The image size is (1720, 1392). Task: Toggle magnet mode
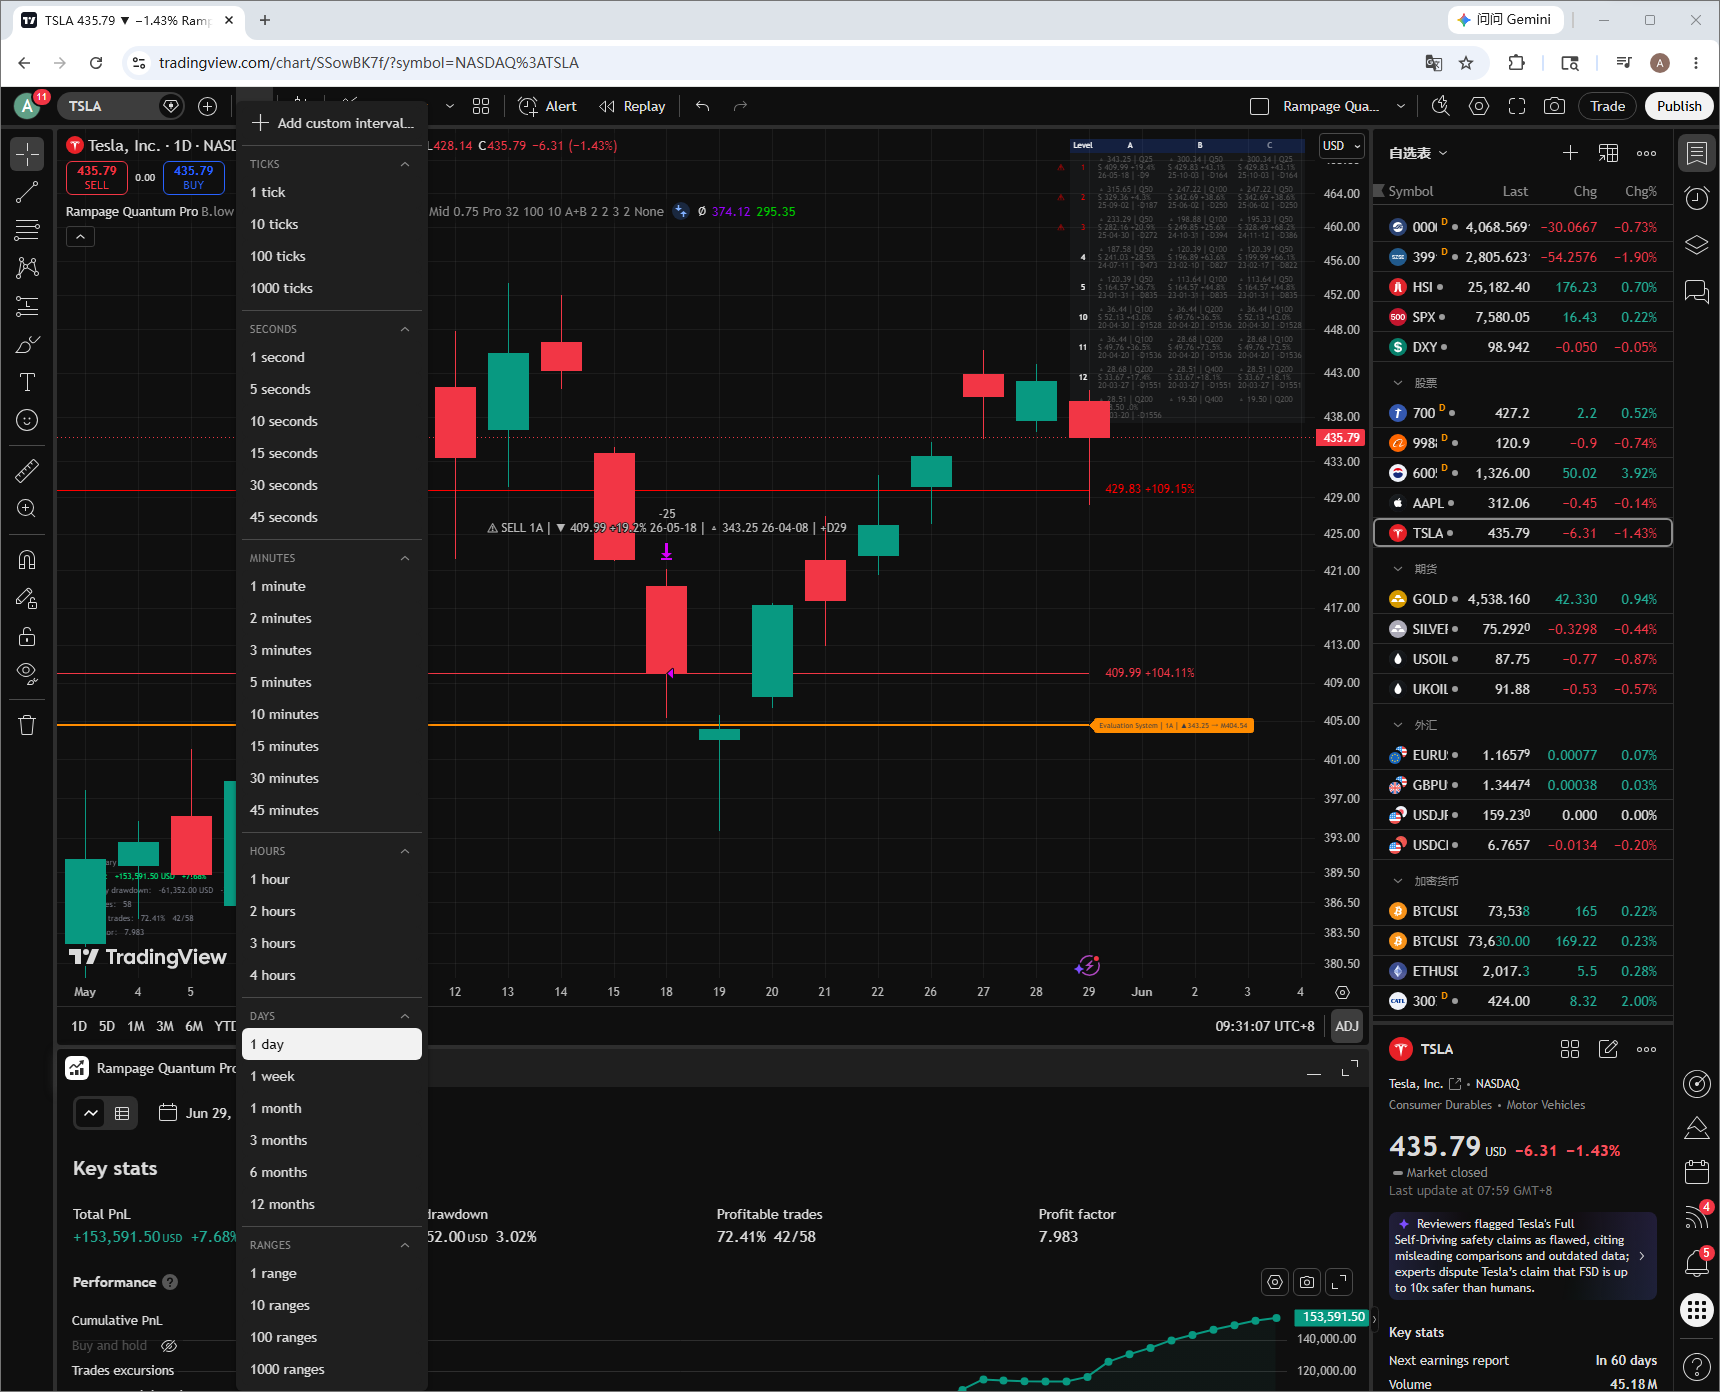tap(27, 560)
